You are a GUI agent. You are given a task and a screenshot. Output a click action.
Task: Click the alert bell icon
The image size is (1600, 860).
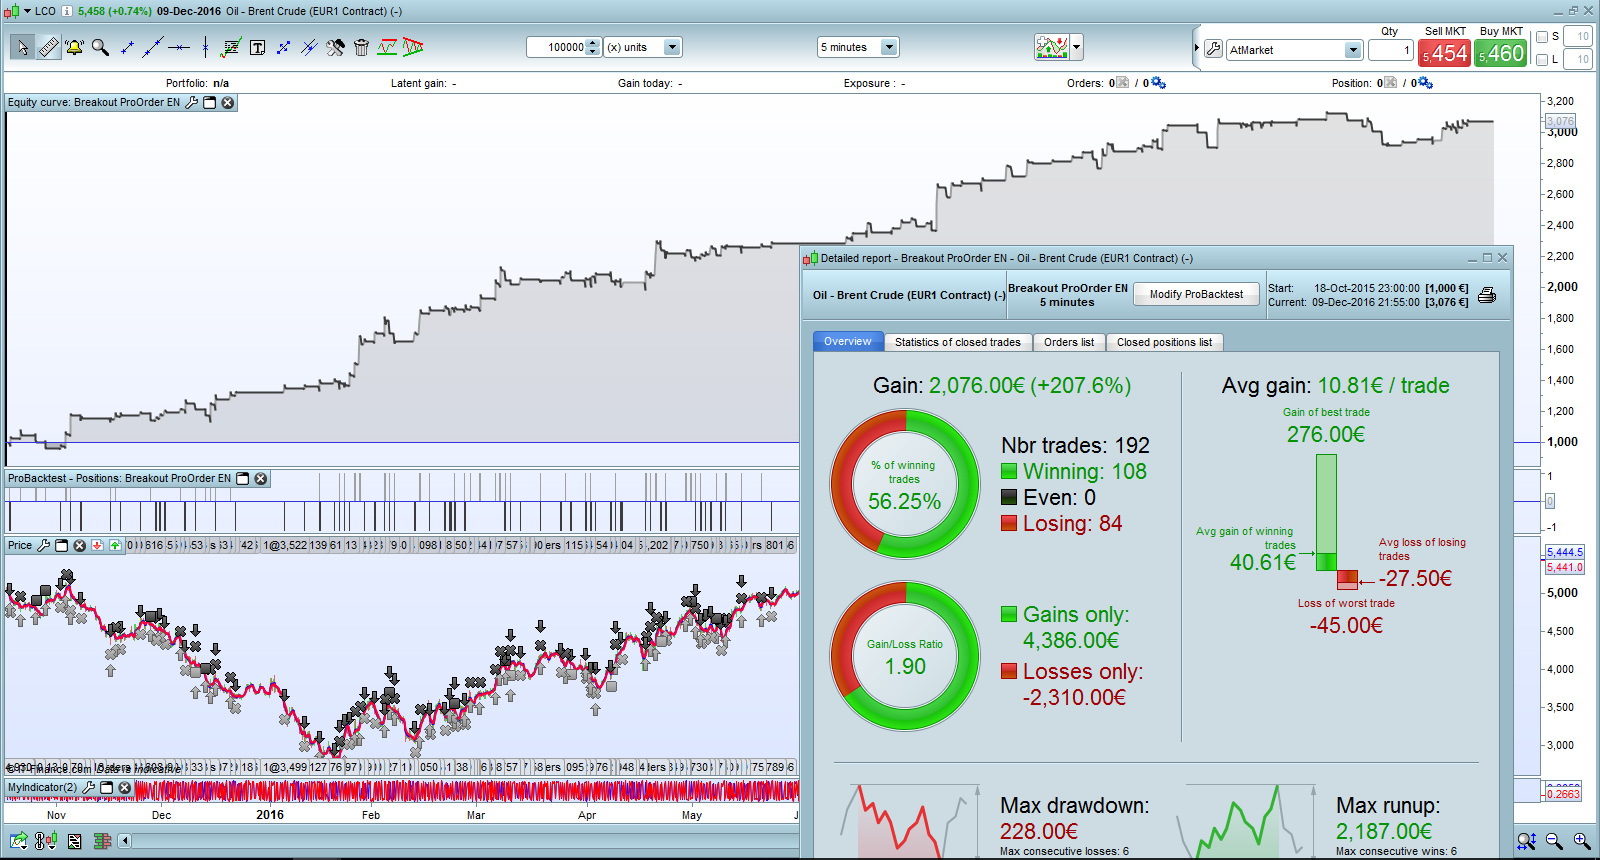[74, 47]
